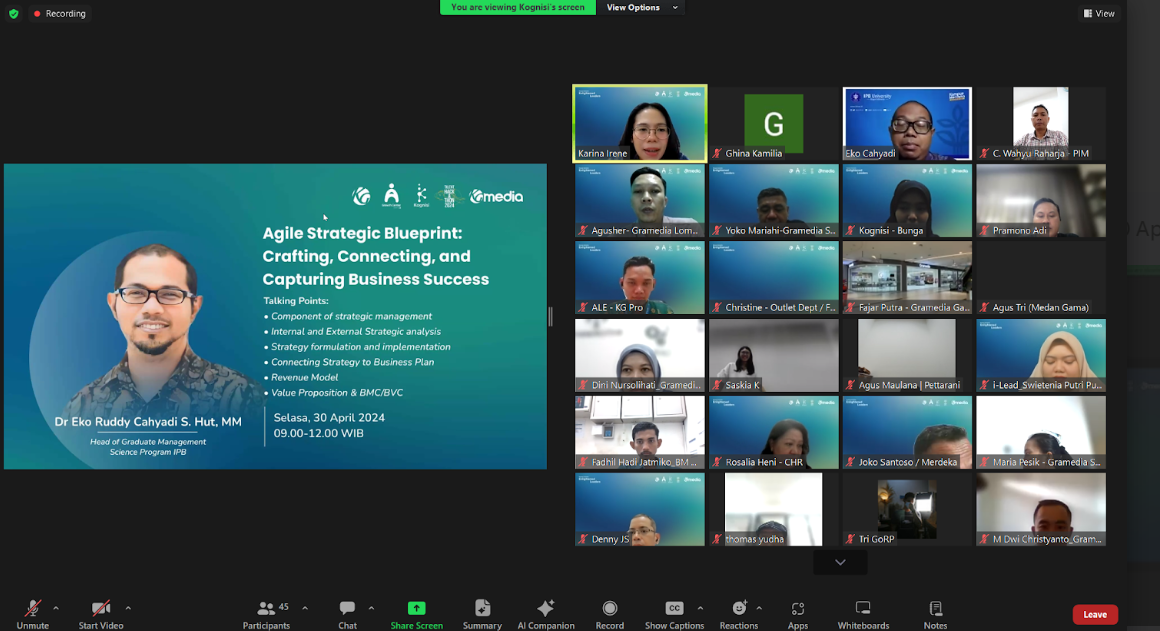Expand the Reactions options caret
Image resolution: width=1160 pixels, height=631 pixels.
click(759, 608)
